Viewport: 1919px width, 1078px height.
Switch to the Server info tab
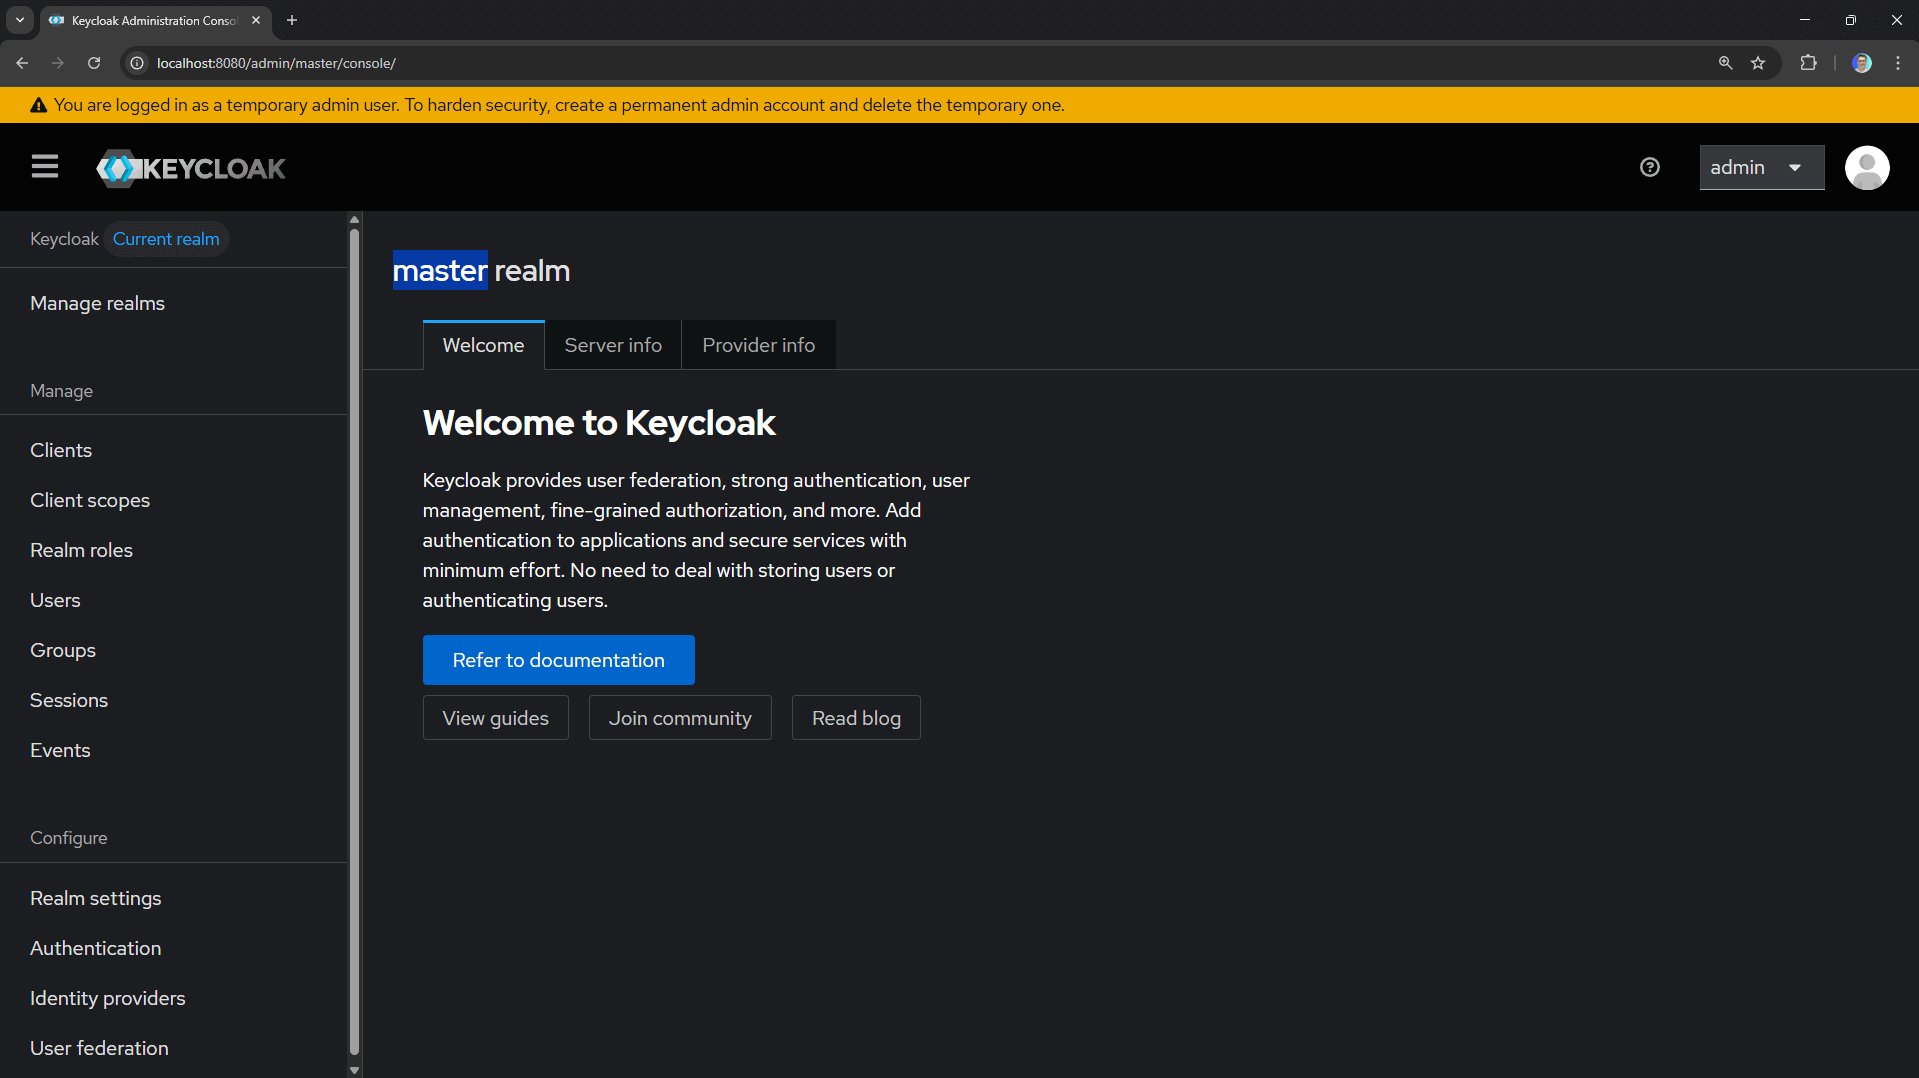click(612, 344)
